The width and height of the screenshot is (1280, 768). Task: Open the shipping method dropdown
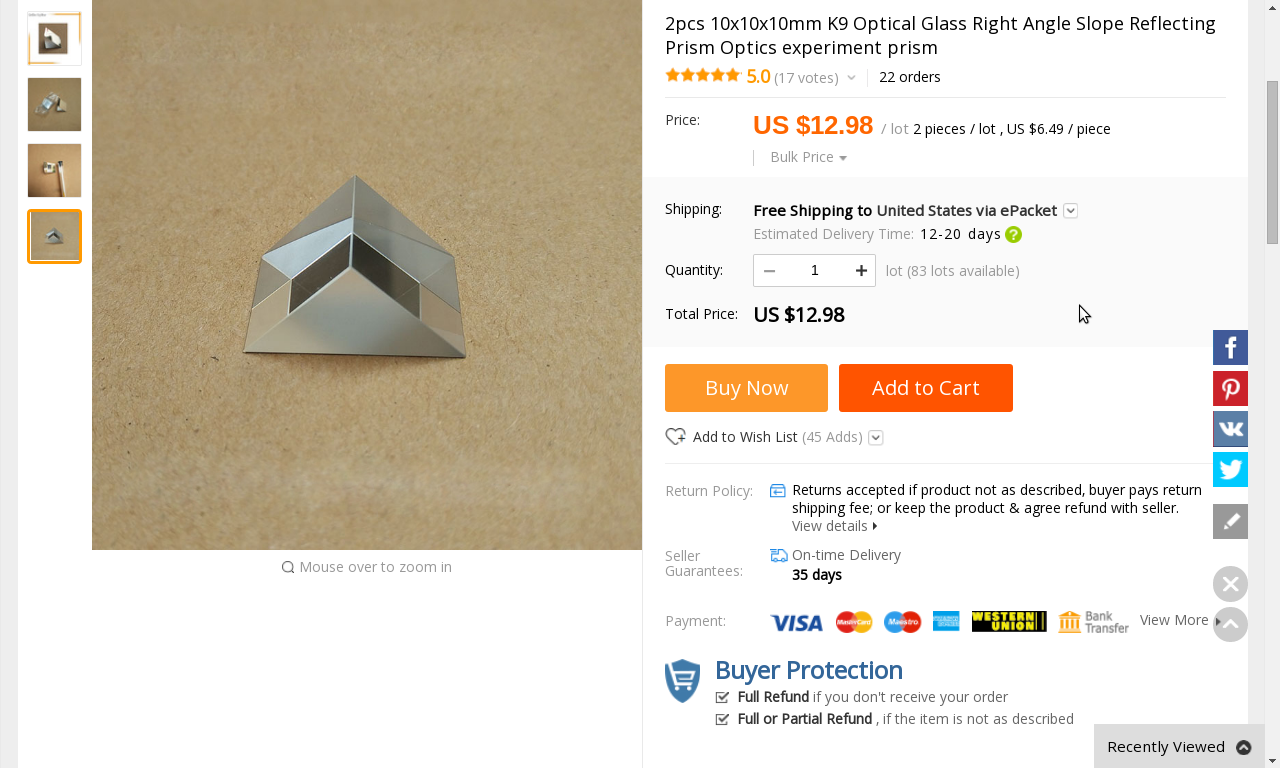[x=1070, y=211]
